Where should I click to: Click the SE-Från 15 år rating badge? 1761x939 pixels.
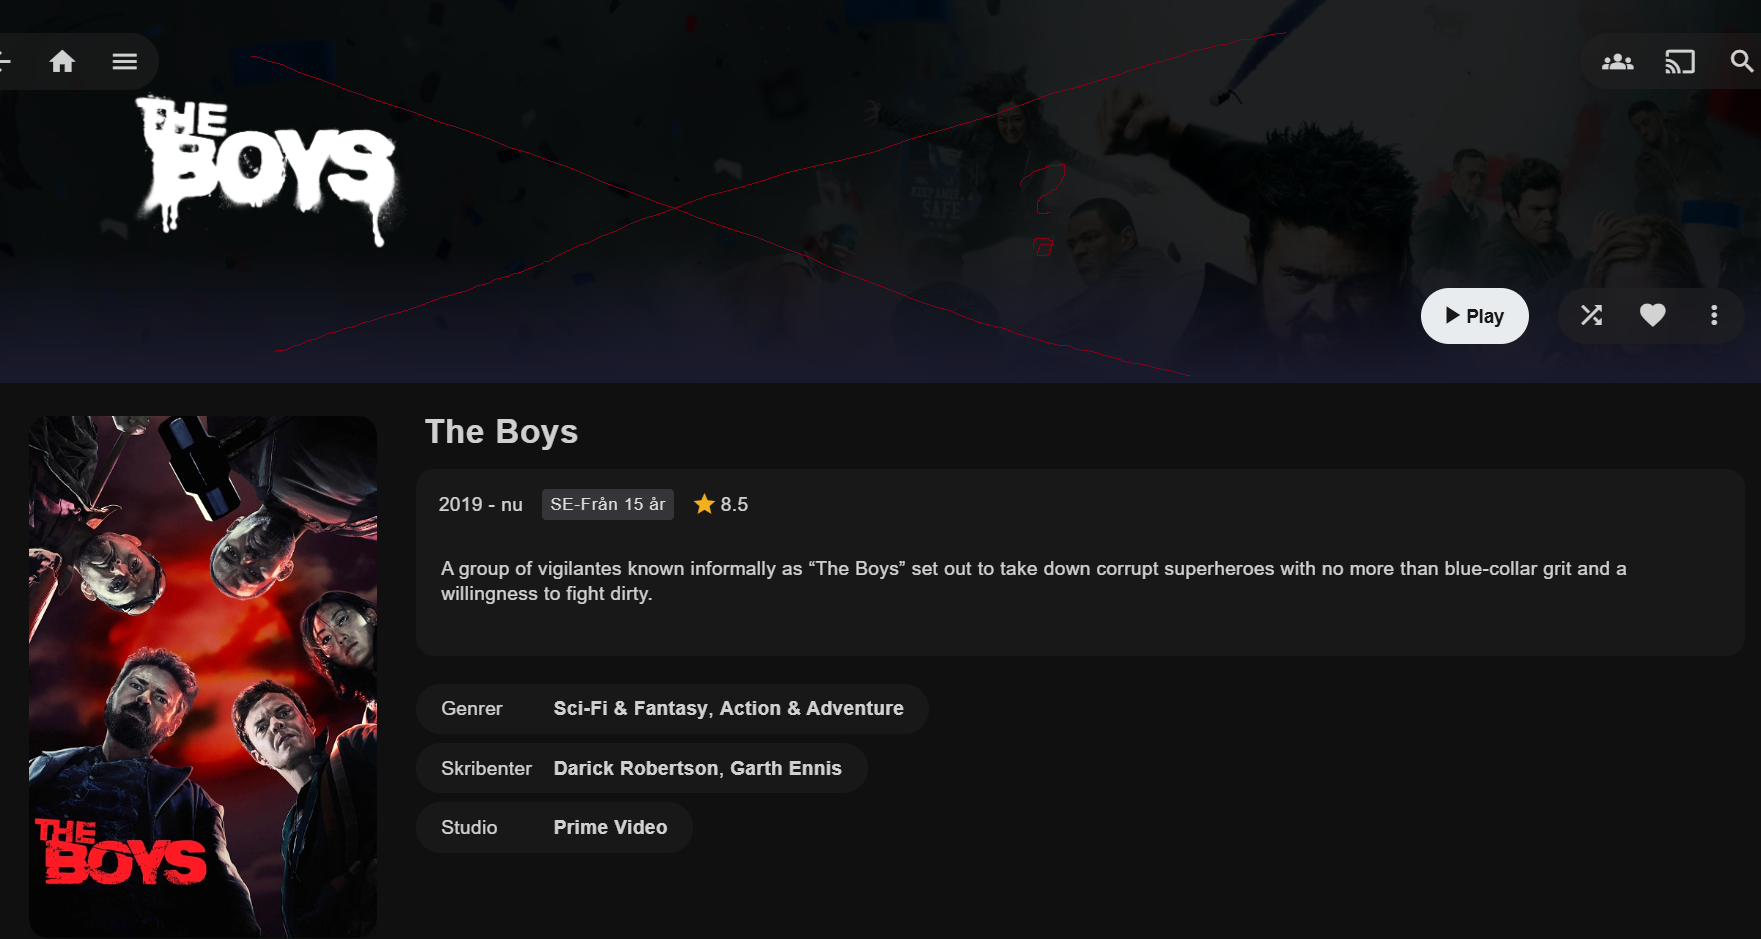[x=608, y=504]
